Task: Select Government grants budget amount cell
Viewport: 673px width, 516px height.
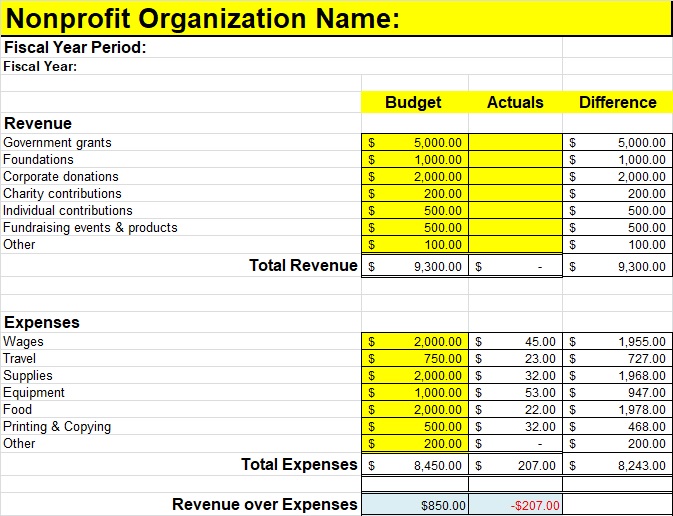Action: point(413,143)
